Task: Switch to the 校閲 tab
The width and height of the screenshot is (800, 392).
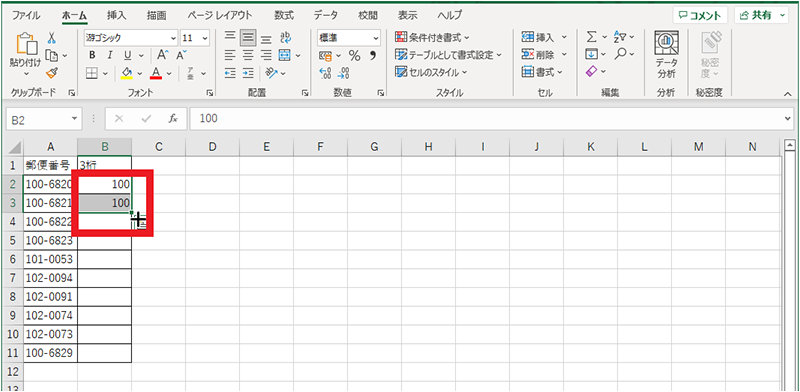Action: point(367,15)
